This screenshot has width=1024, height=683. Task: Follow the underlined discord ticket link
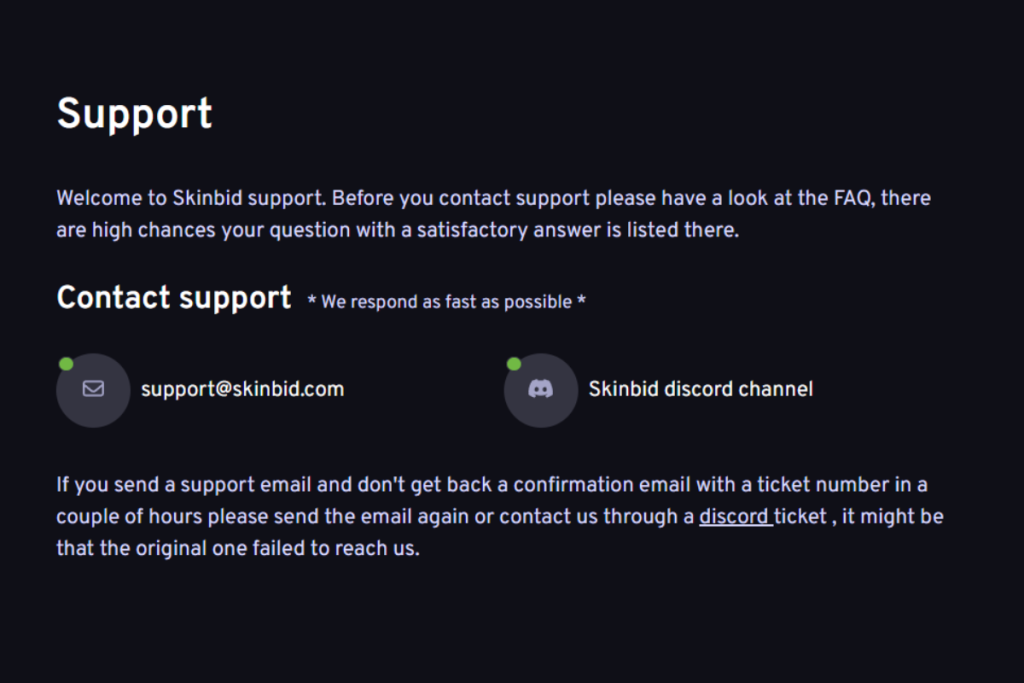pos(736,516)
